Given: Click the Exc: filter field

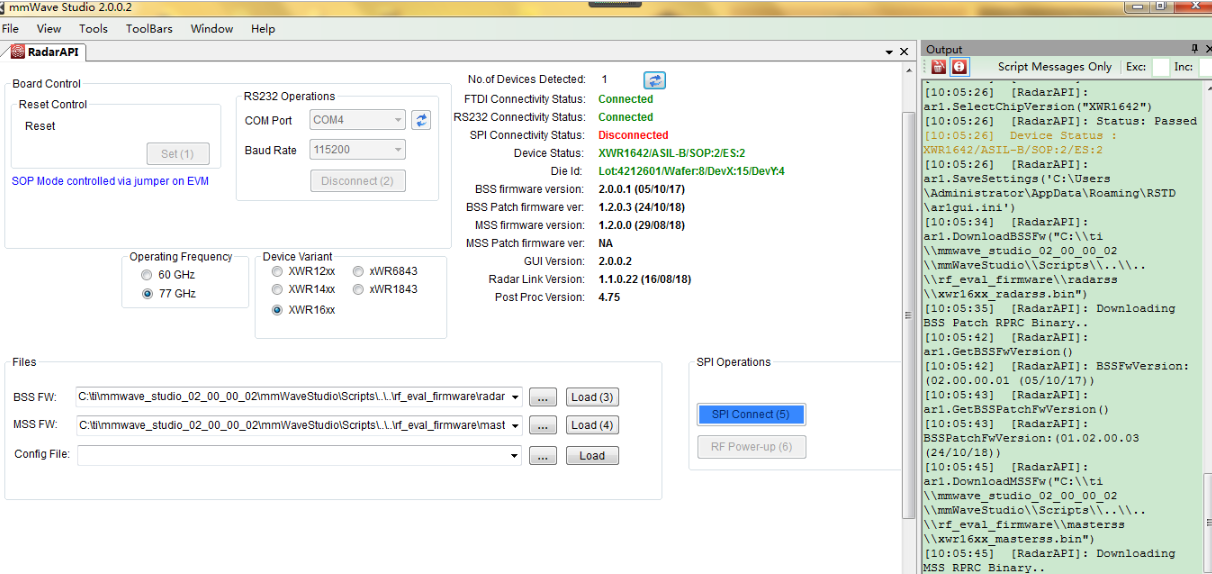Looking at the screenshot, I should 1160,67.
